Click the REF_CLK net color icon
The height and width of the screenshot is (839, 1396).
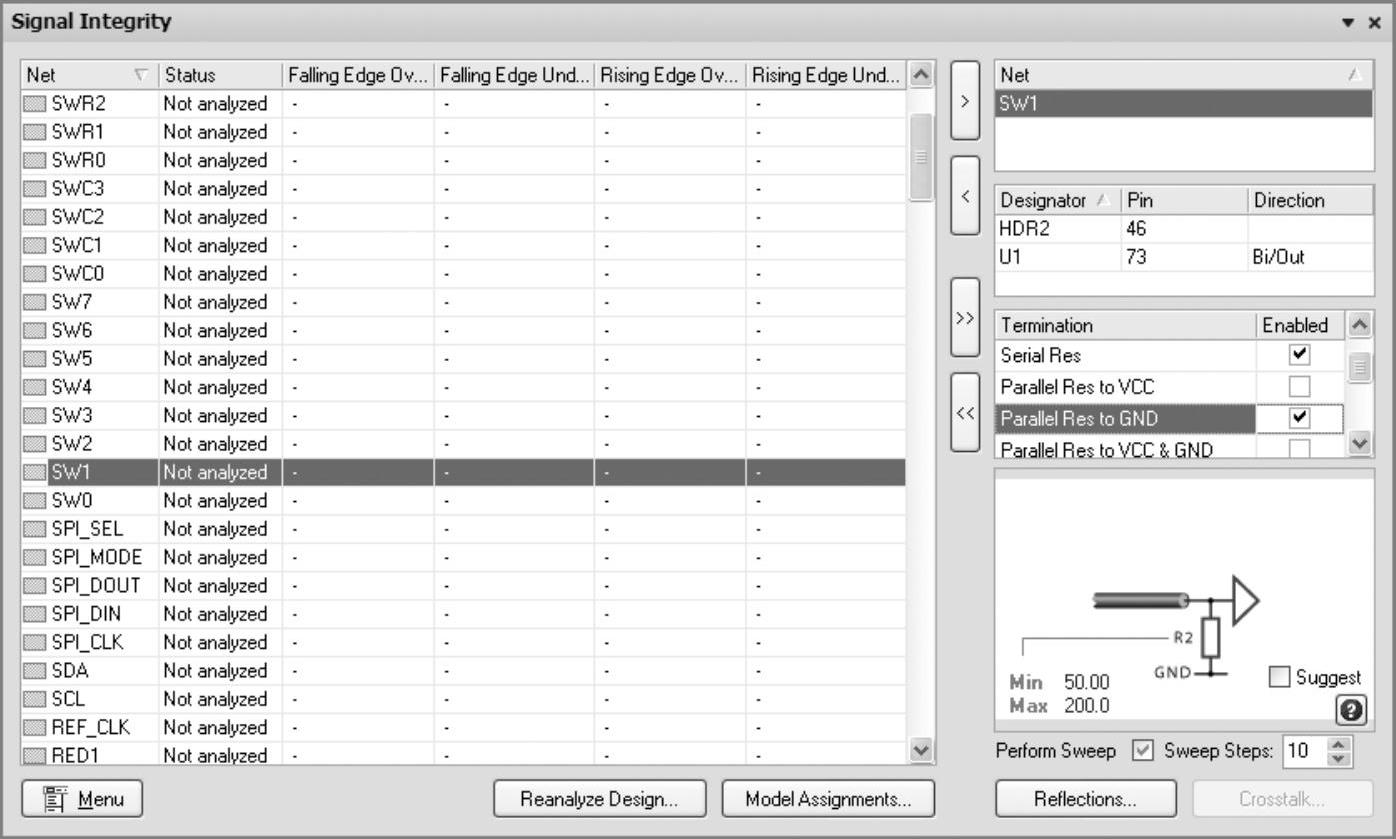tap(36, 727)
